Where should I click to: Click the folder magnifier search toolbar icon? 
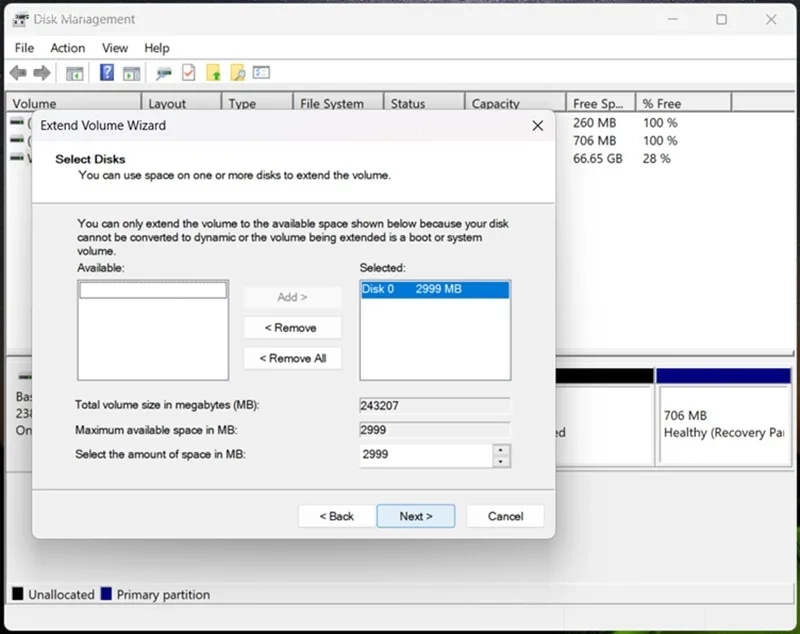click(x=238, y=73)
